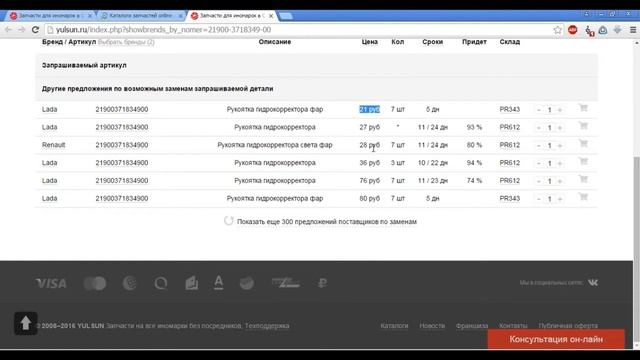The image size is (640, 360).
Task: Click the ruble payment icon
Action: (322, 283)
